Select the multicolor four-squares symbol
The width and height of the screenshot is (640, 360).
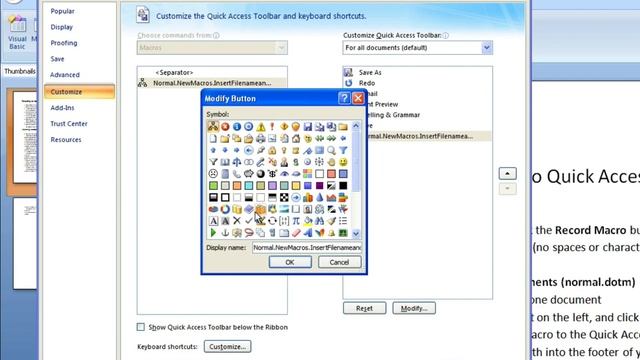[x=308, y=174]
